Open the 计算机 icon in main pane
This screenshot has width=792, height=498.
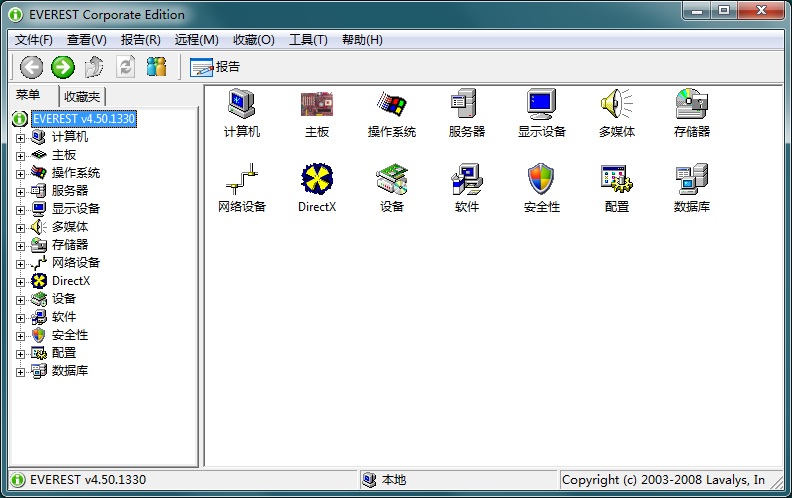click(x=241, y=104)
